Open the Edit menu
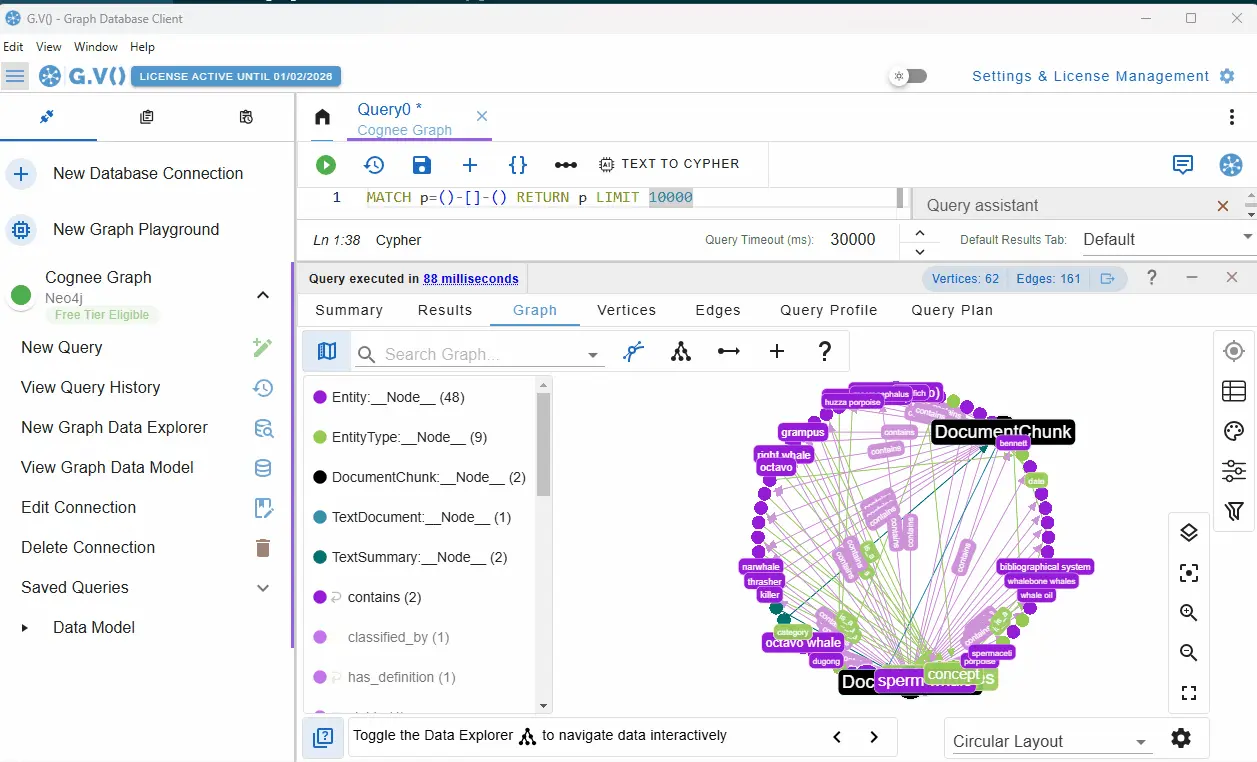Viewport: 1257px width, 762px height. point(13,47)
